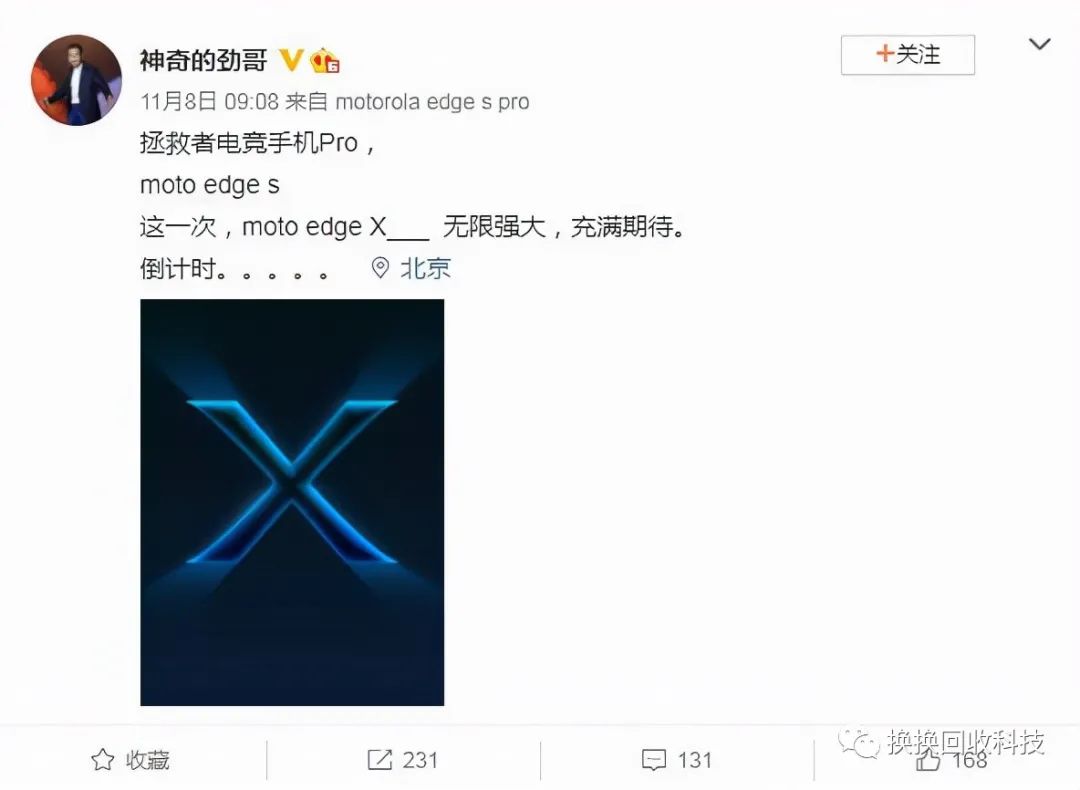The width and height of the screenshot is (1080, 790).
Task: Click the crown membership level icon
Action: pos(324,61)
